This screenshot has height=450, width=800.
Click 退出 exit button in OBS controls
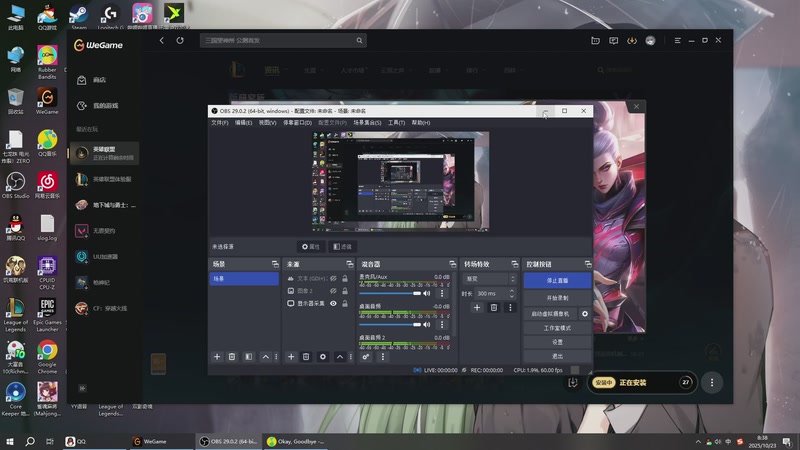[557, 356]
